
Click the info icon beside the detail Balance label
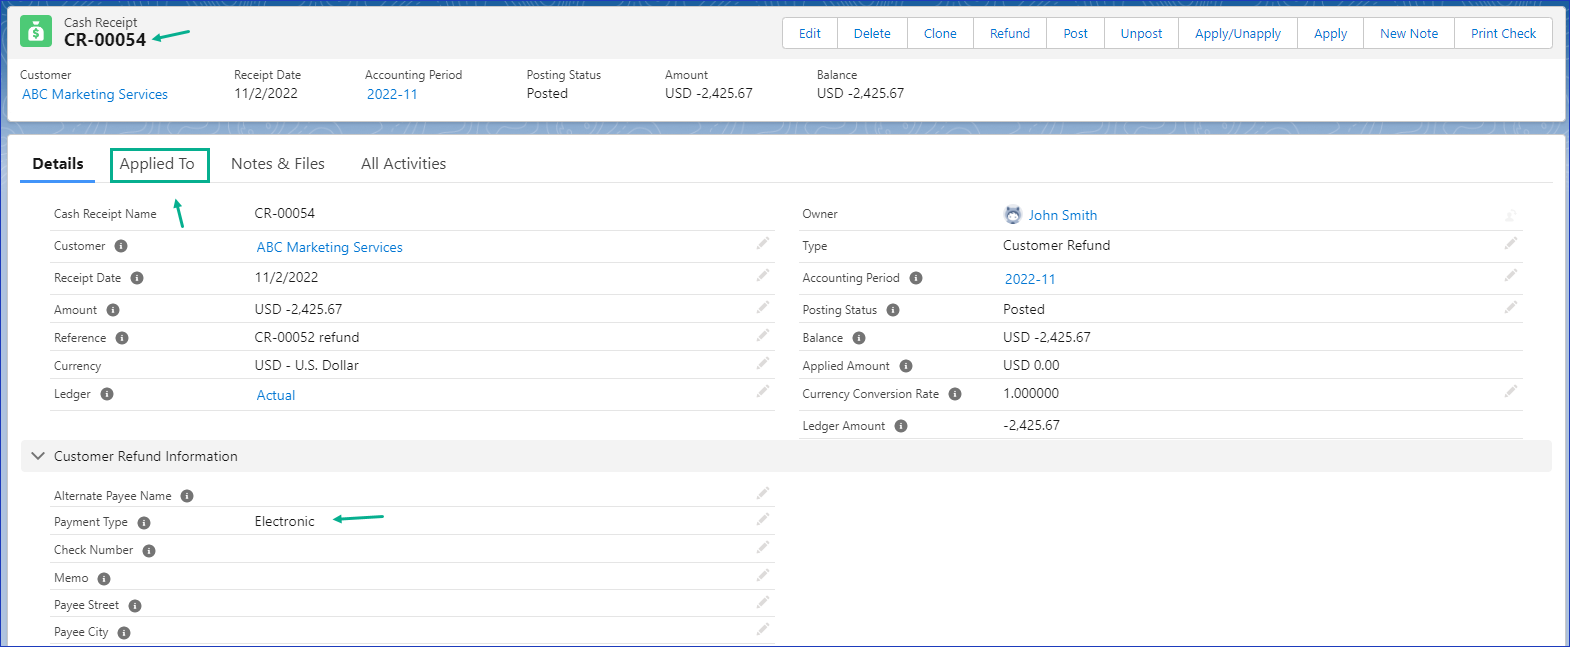click(x=859, y=338)
